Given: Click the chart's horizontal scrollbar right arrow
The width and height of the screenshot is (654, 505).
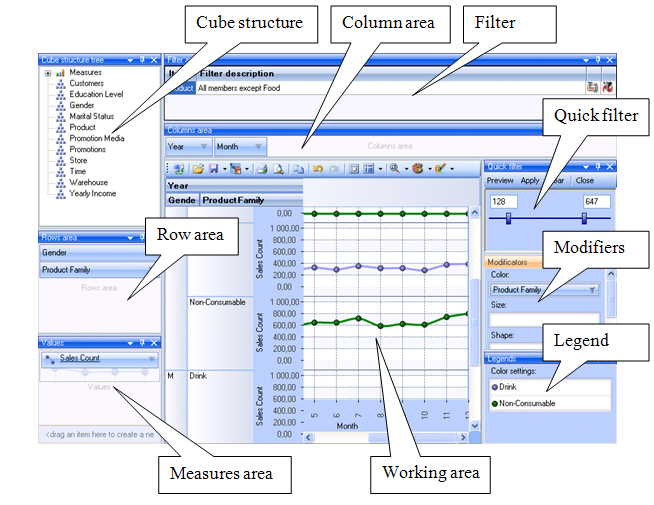Looking at the screenshot, I should 463,437.
